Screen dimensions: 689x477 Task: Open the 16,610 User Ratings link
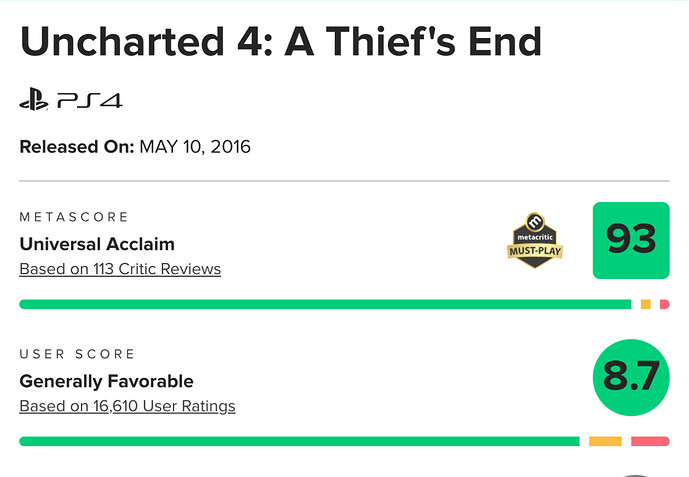point(127,406)
